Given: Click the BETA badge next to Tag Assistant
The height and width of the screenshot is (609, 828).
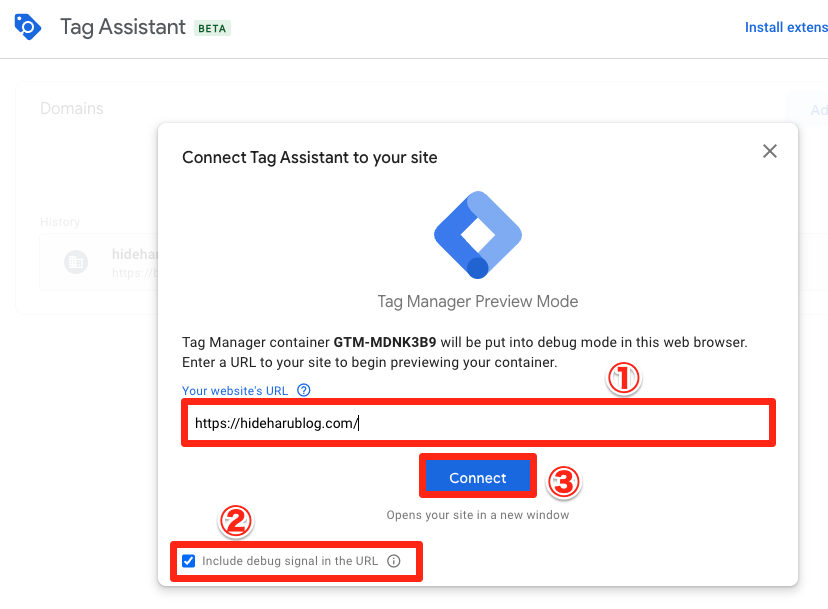Looking at the screenshot, I should tap(212, 29).
